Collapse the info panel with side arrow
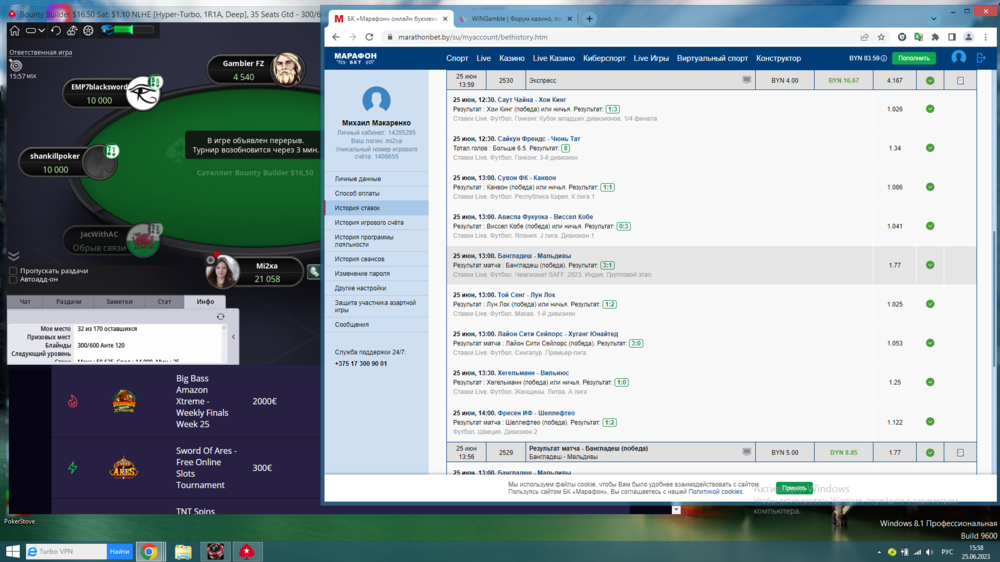 point(233,337)
